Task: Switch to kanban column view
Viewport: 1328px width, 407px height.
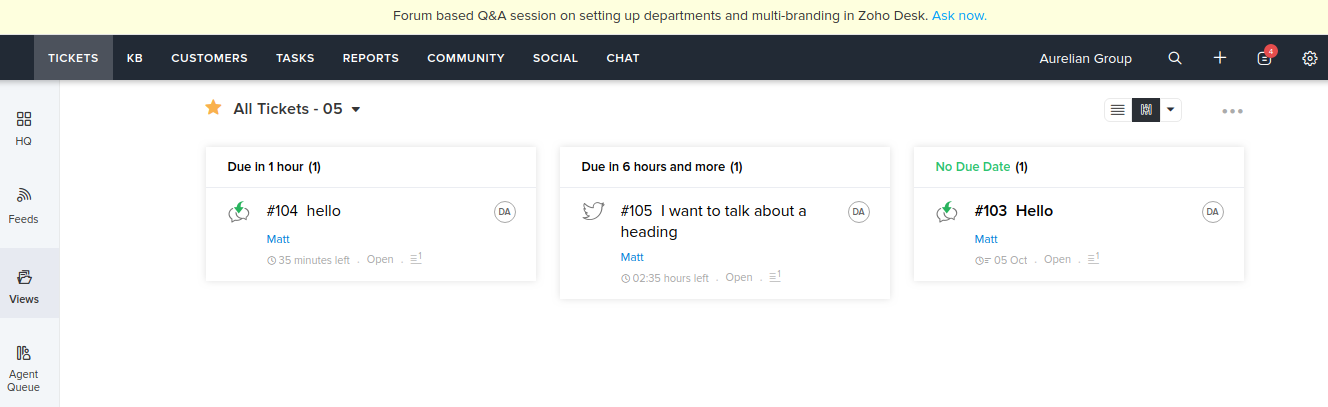Action: pyautogui.click(x=1146, y=109)
